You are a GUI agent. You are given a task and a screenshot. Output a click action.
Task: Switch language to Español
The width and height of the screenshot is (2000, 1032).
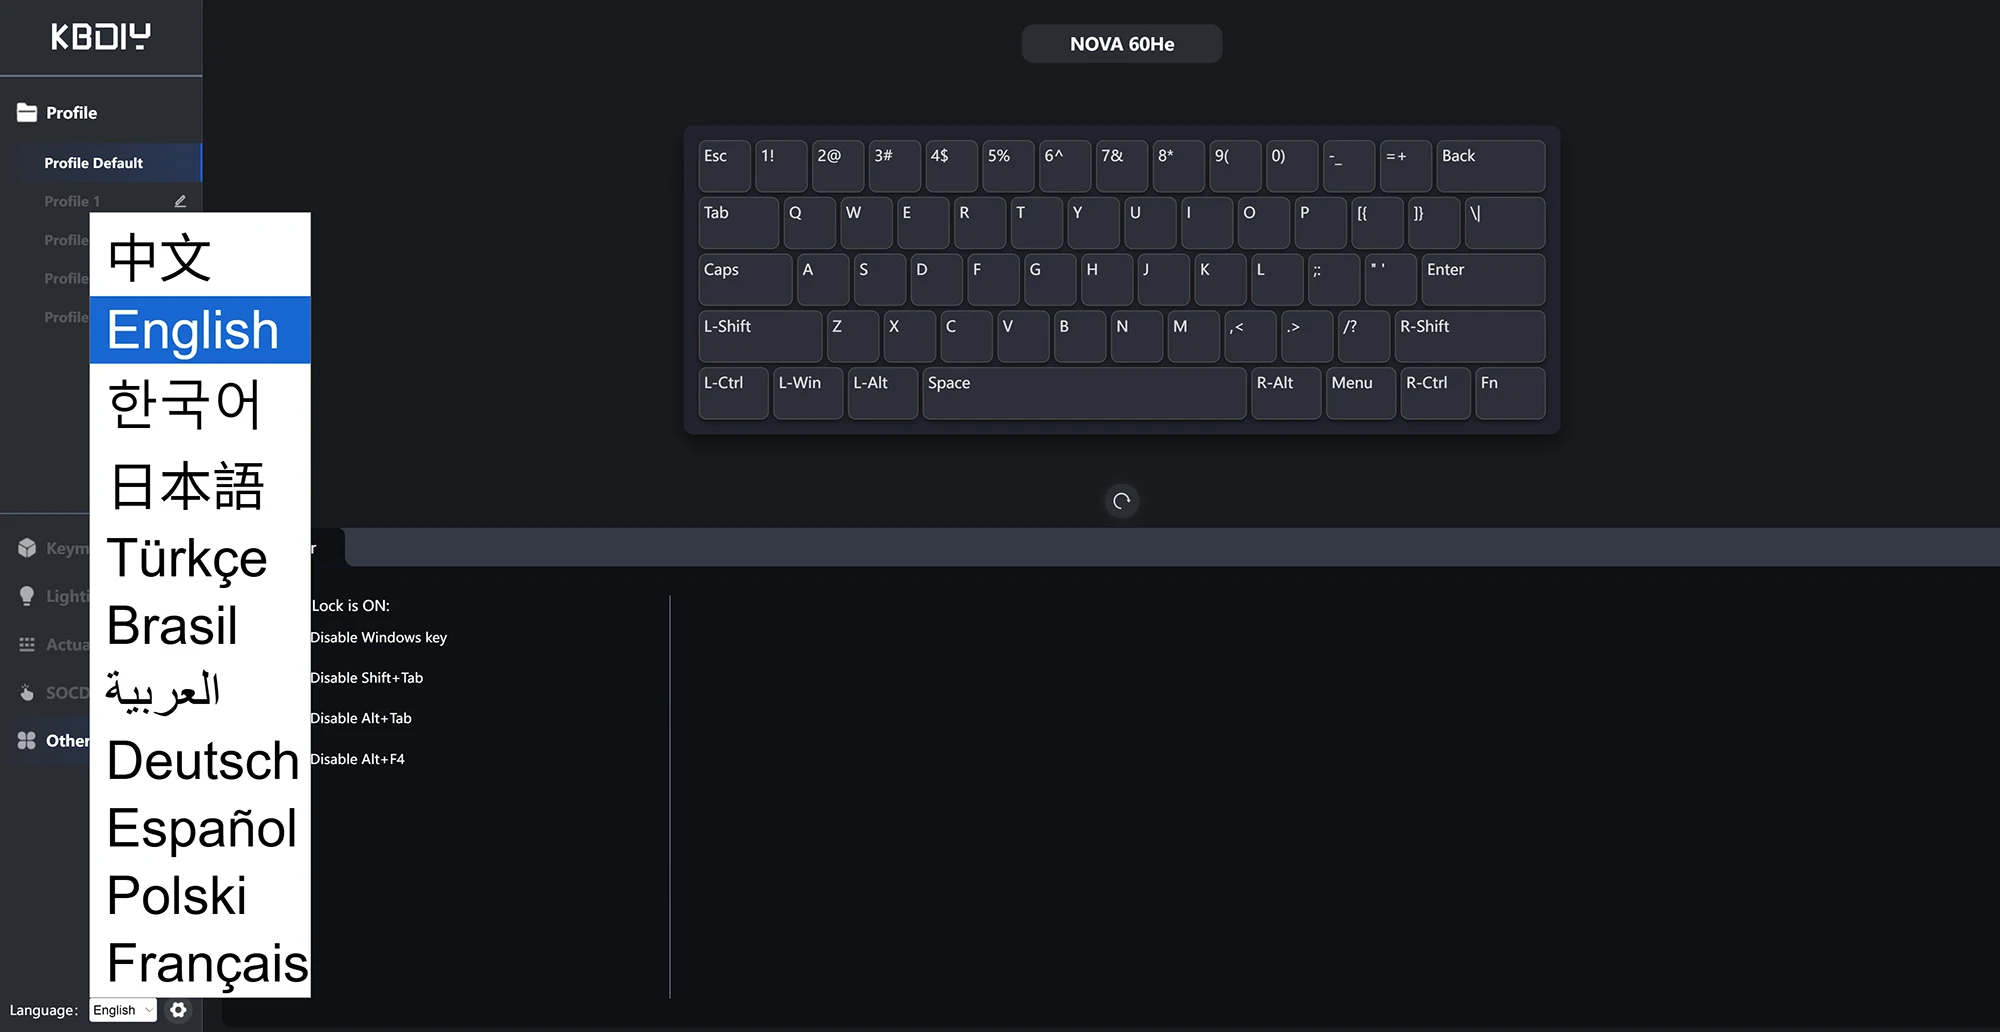pos(200,828)
